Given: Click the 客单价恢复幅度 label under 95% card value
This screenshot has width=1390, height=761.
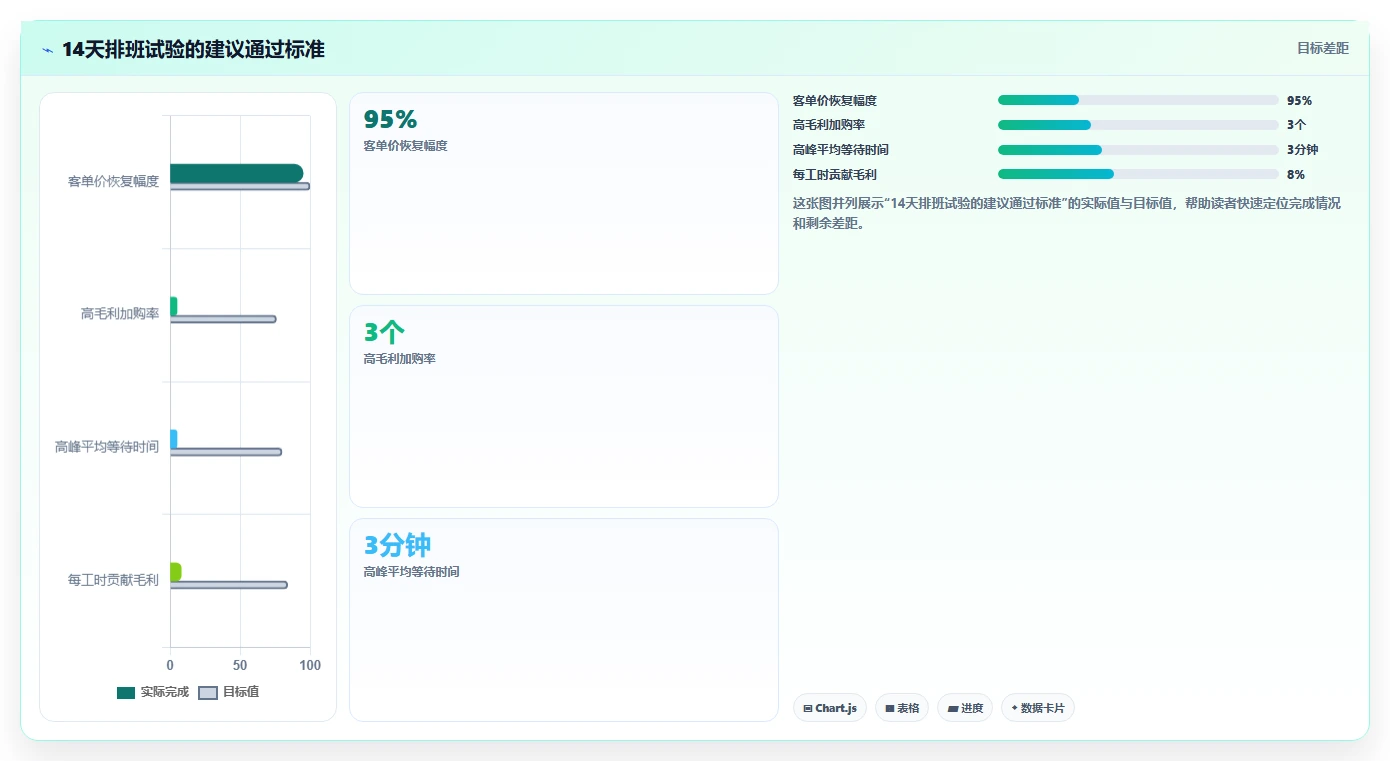Looking at the screenshot, I should tap(405, 146).
